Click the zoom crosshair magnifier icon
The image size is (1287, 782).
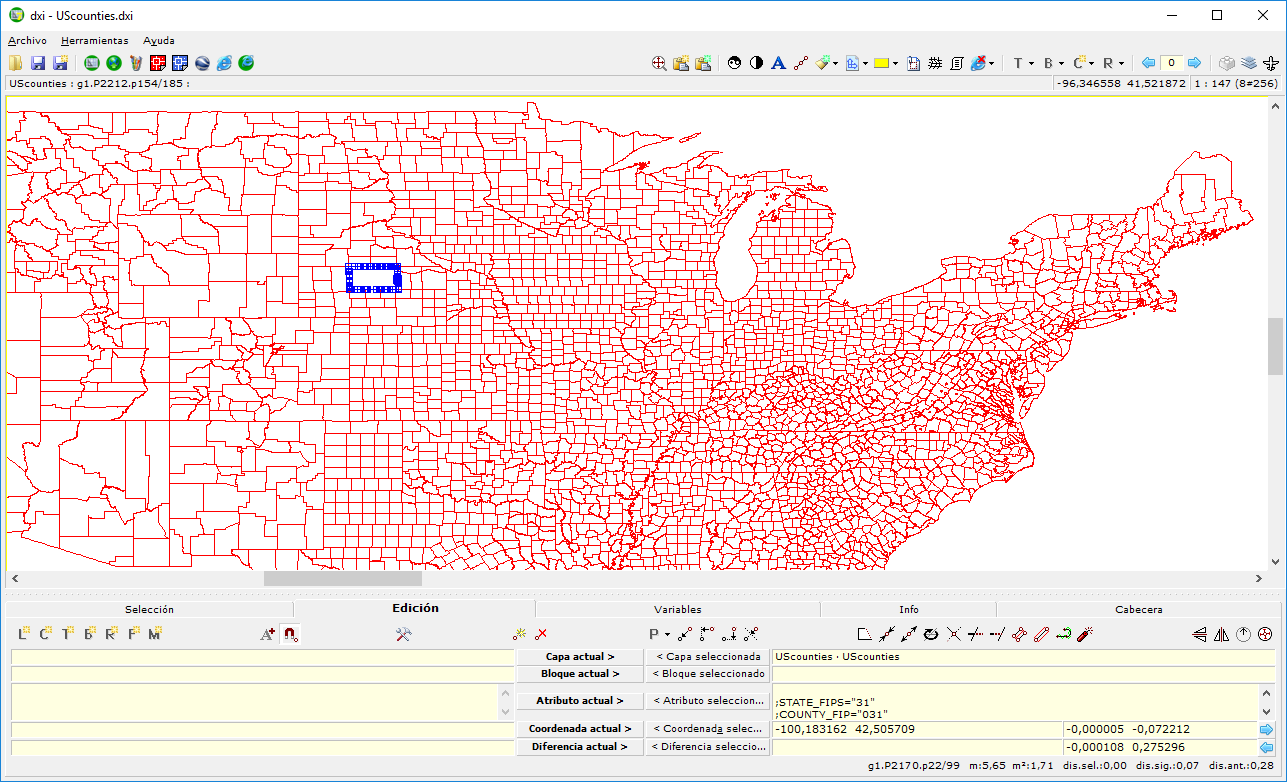659,63
